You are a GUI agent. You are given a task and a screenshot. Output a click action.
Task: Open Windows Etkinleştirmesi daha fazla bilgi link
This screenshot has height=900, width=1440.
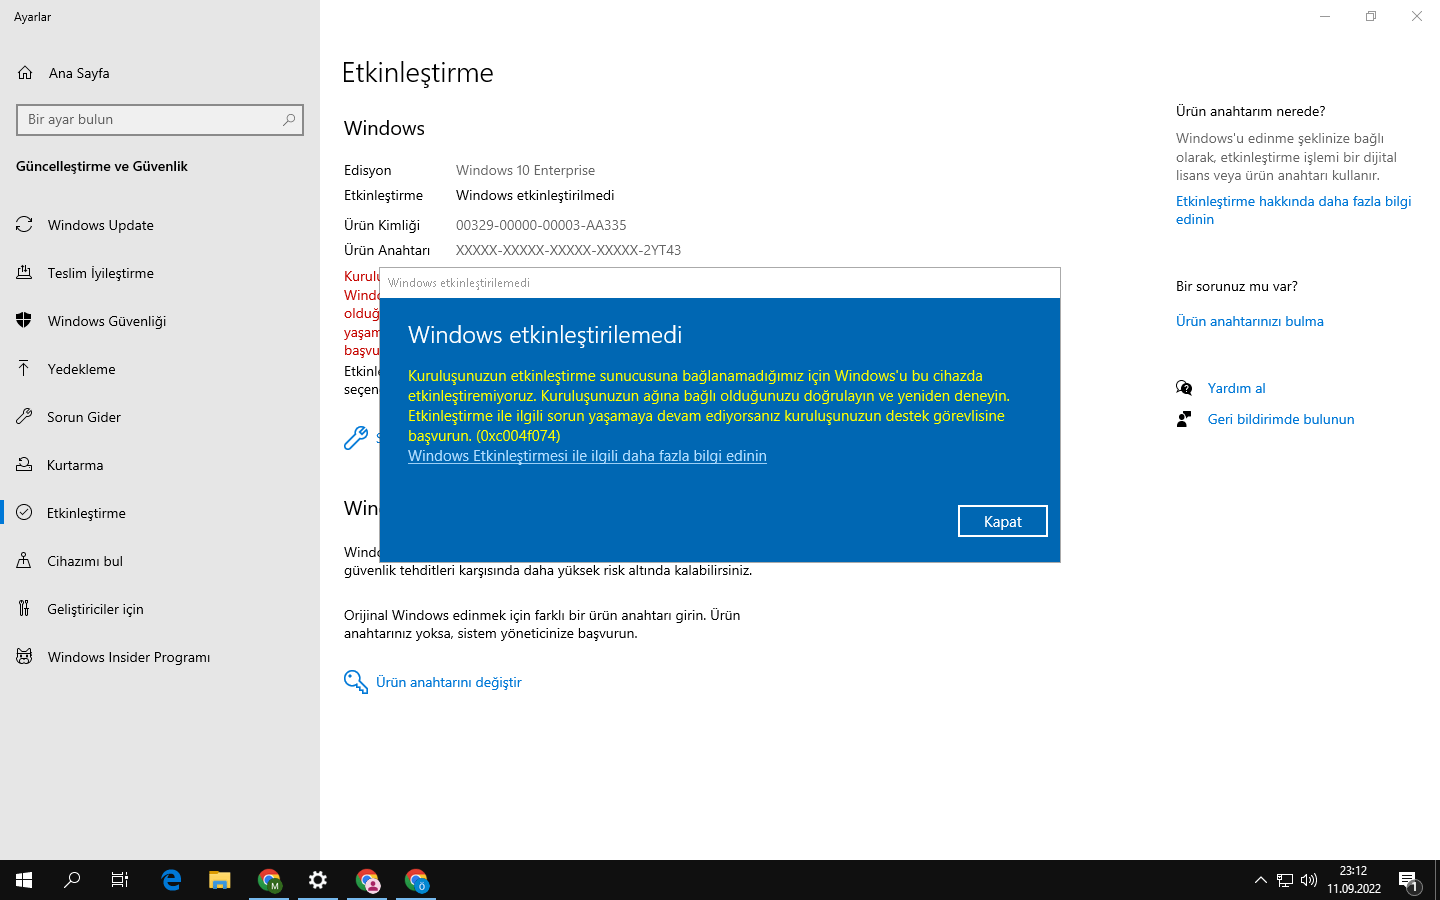coord(587,456)
